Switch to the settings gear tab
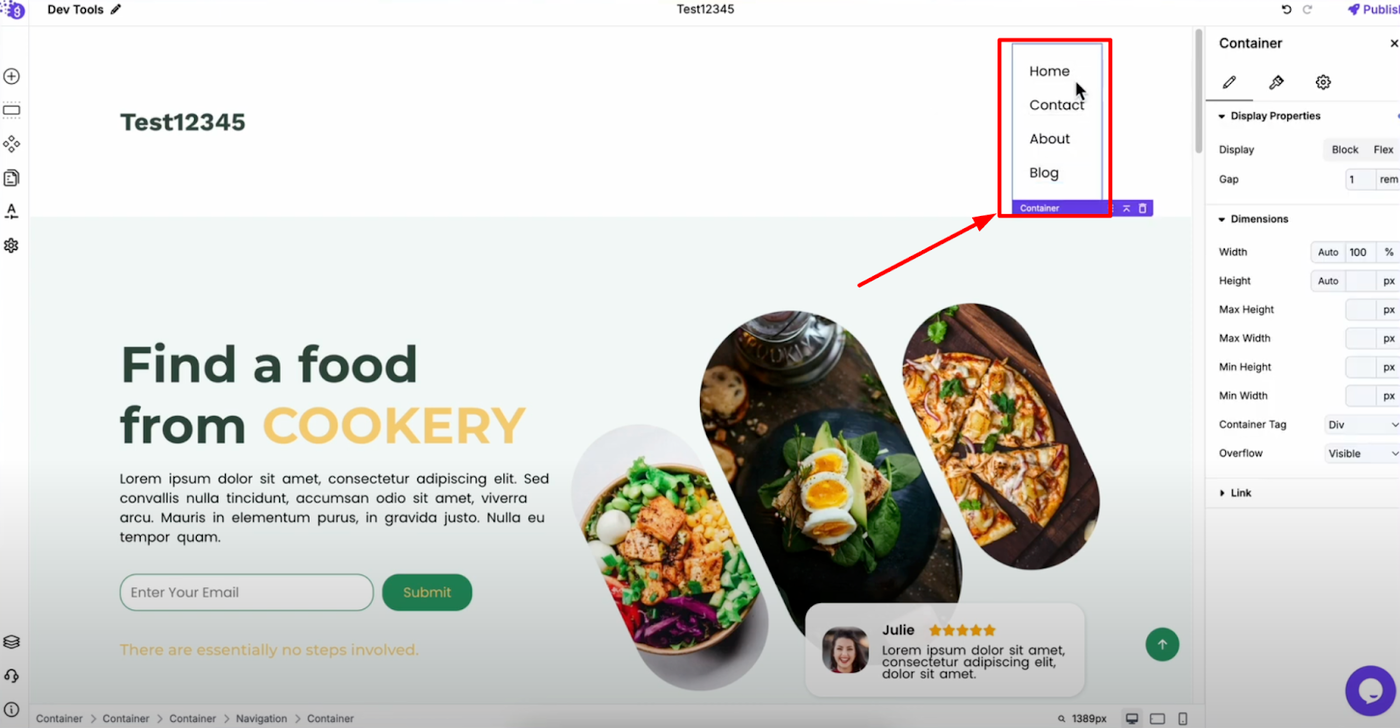The width and height of the screenshot is (1400, 728). pos(1323,82)
